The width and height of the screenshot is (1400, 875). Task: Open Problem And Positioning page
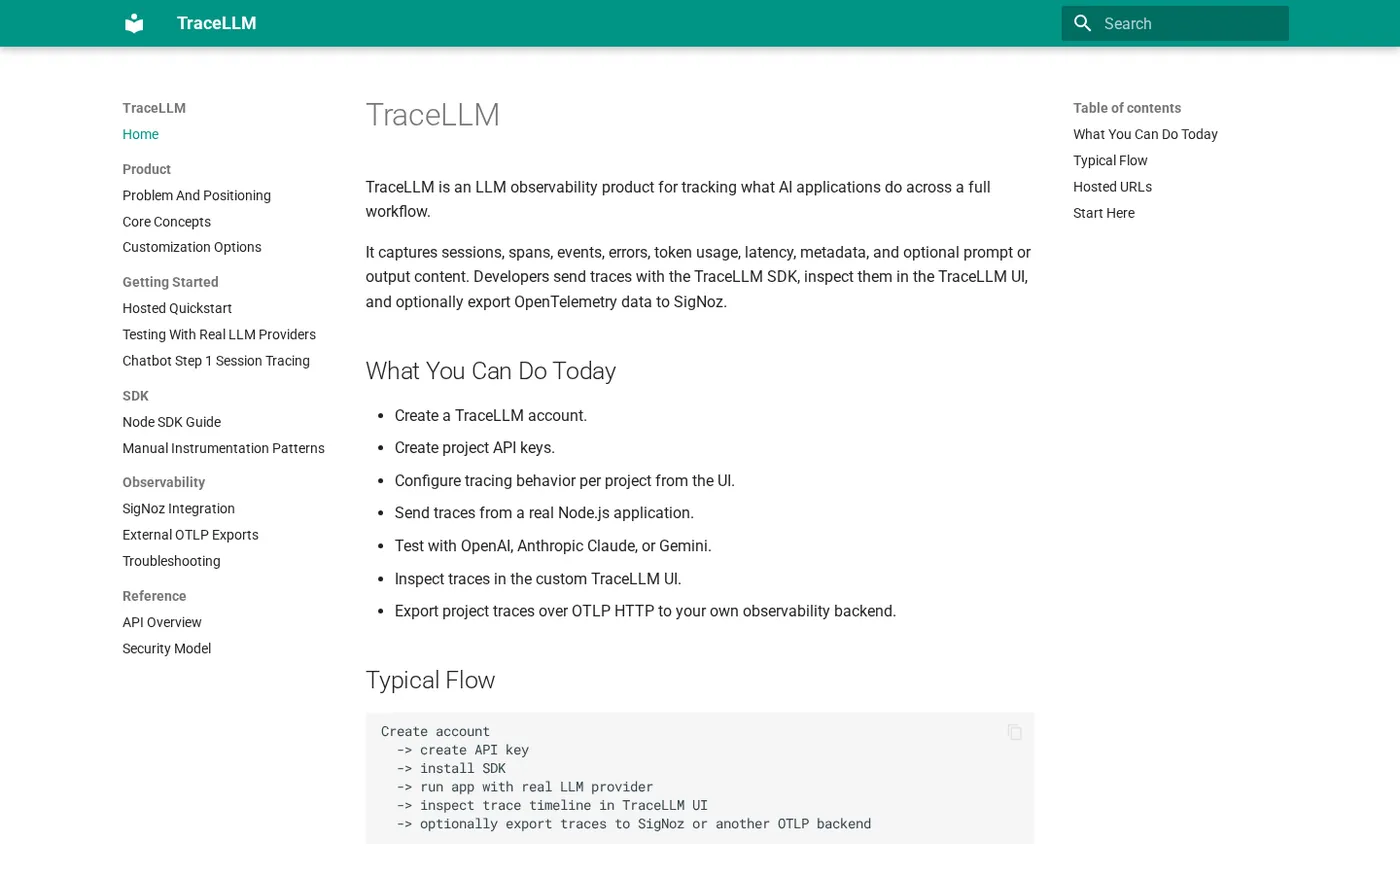[196, 195]
